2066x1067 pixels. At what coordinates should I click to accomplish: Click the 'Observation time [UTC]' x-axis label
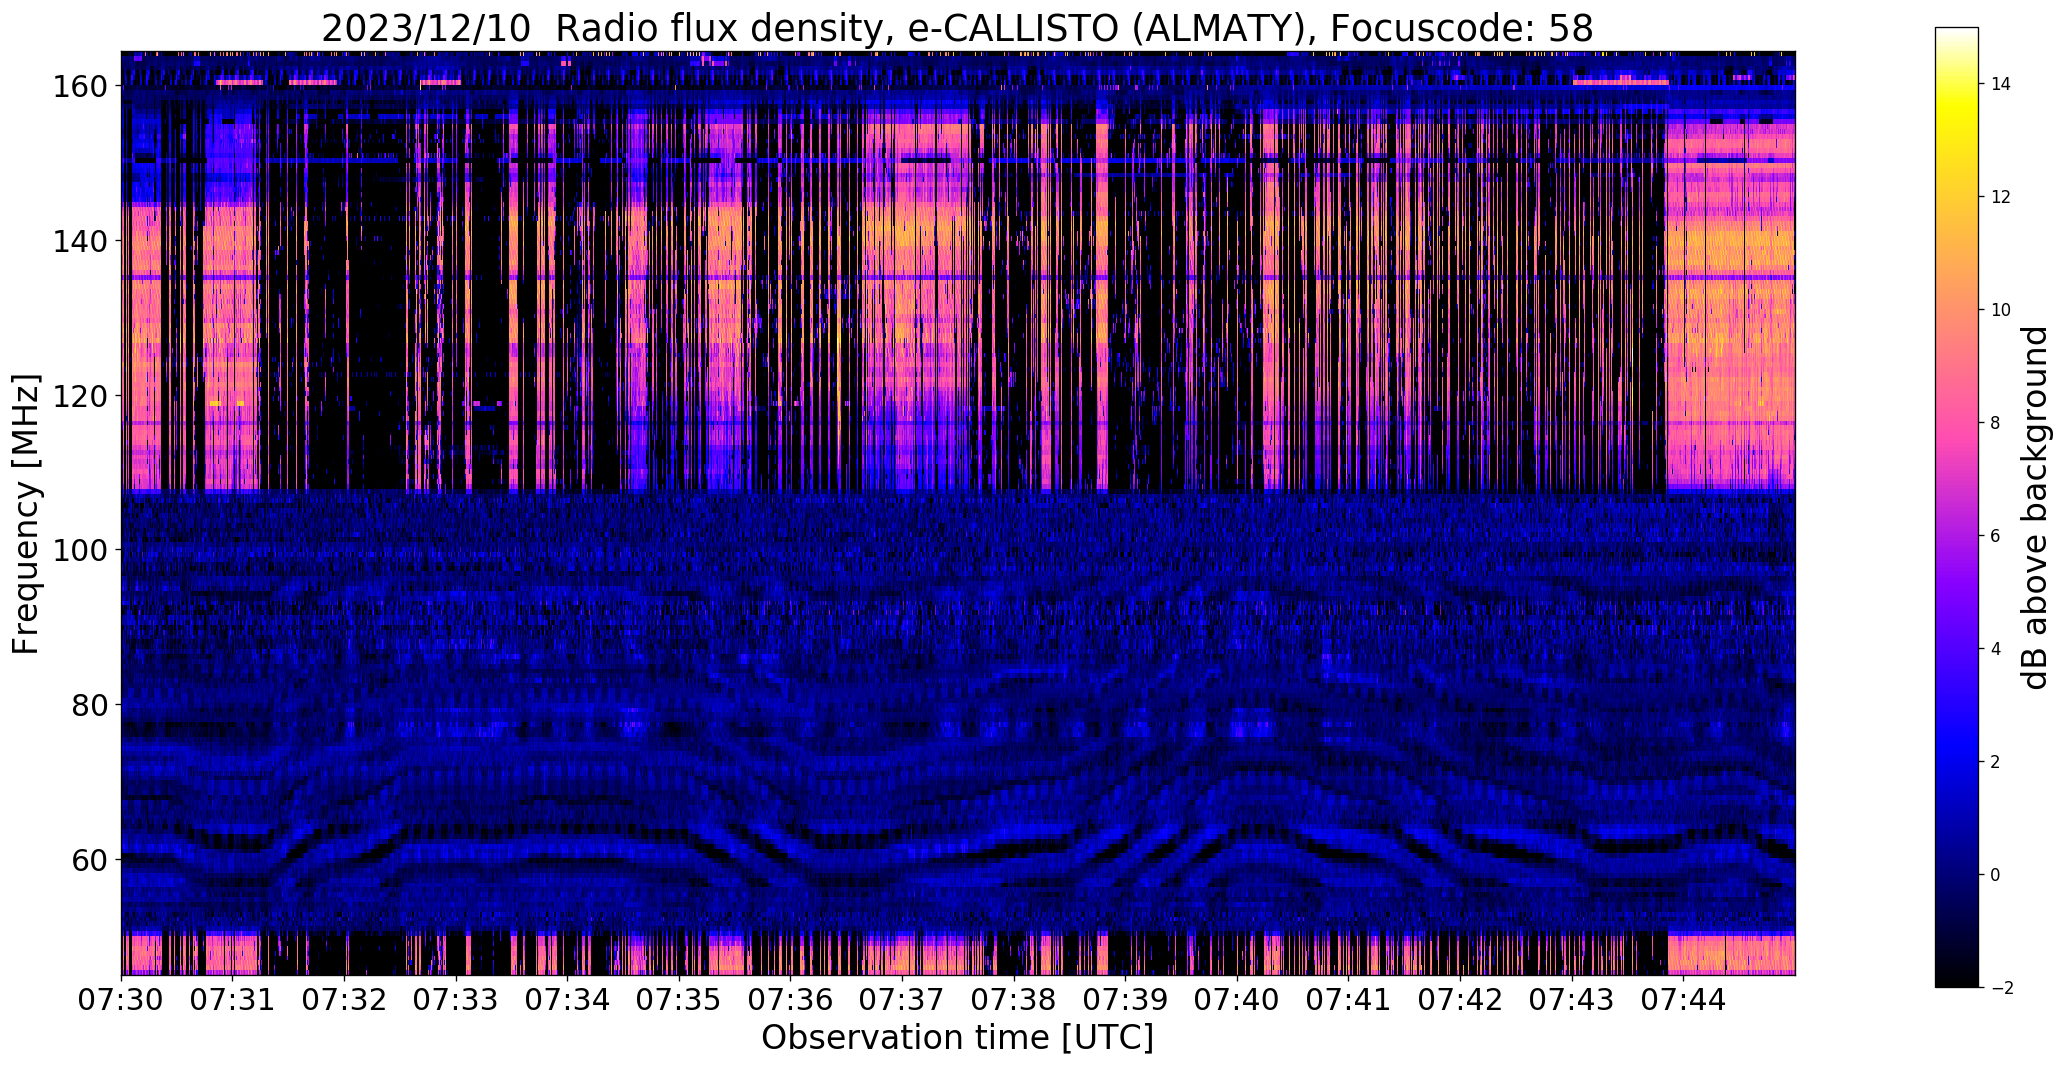click(957, 1038)
